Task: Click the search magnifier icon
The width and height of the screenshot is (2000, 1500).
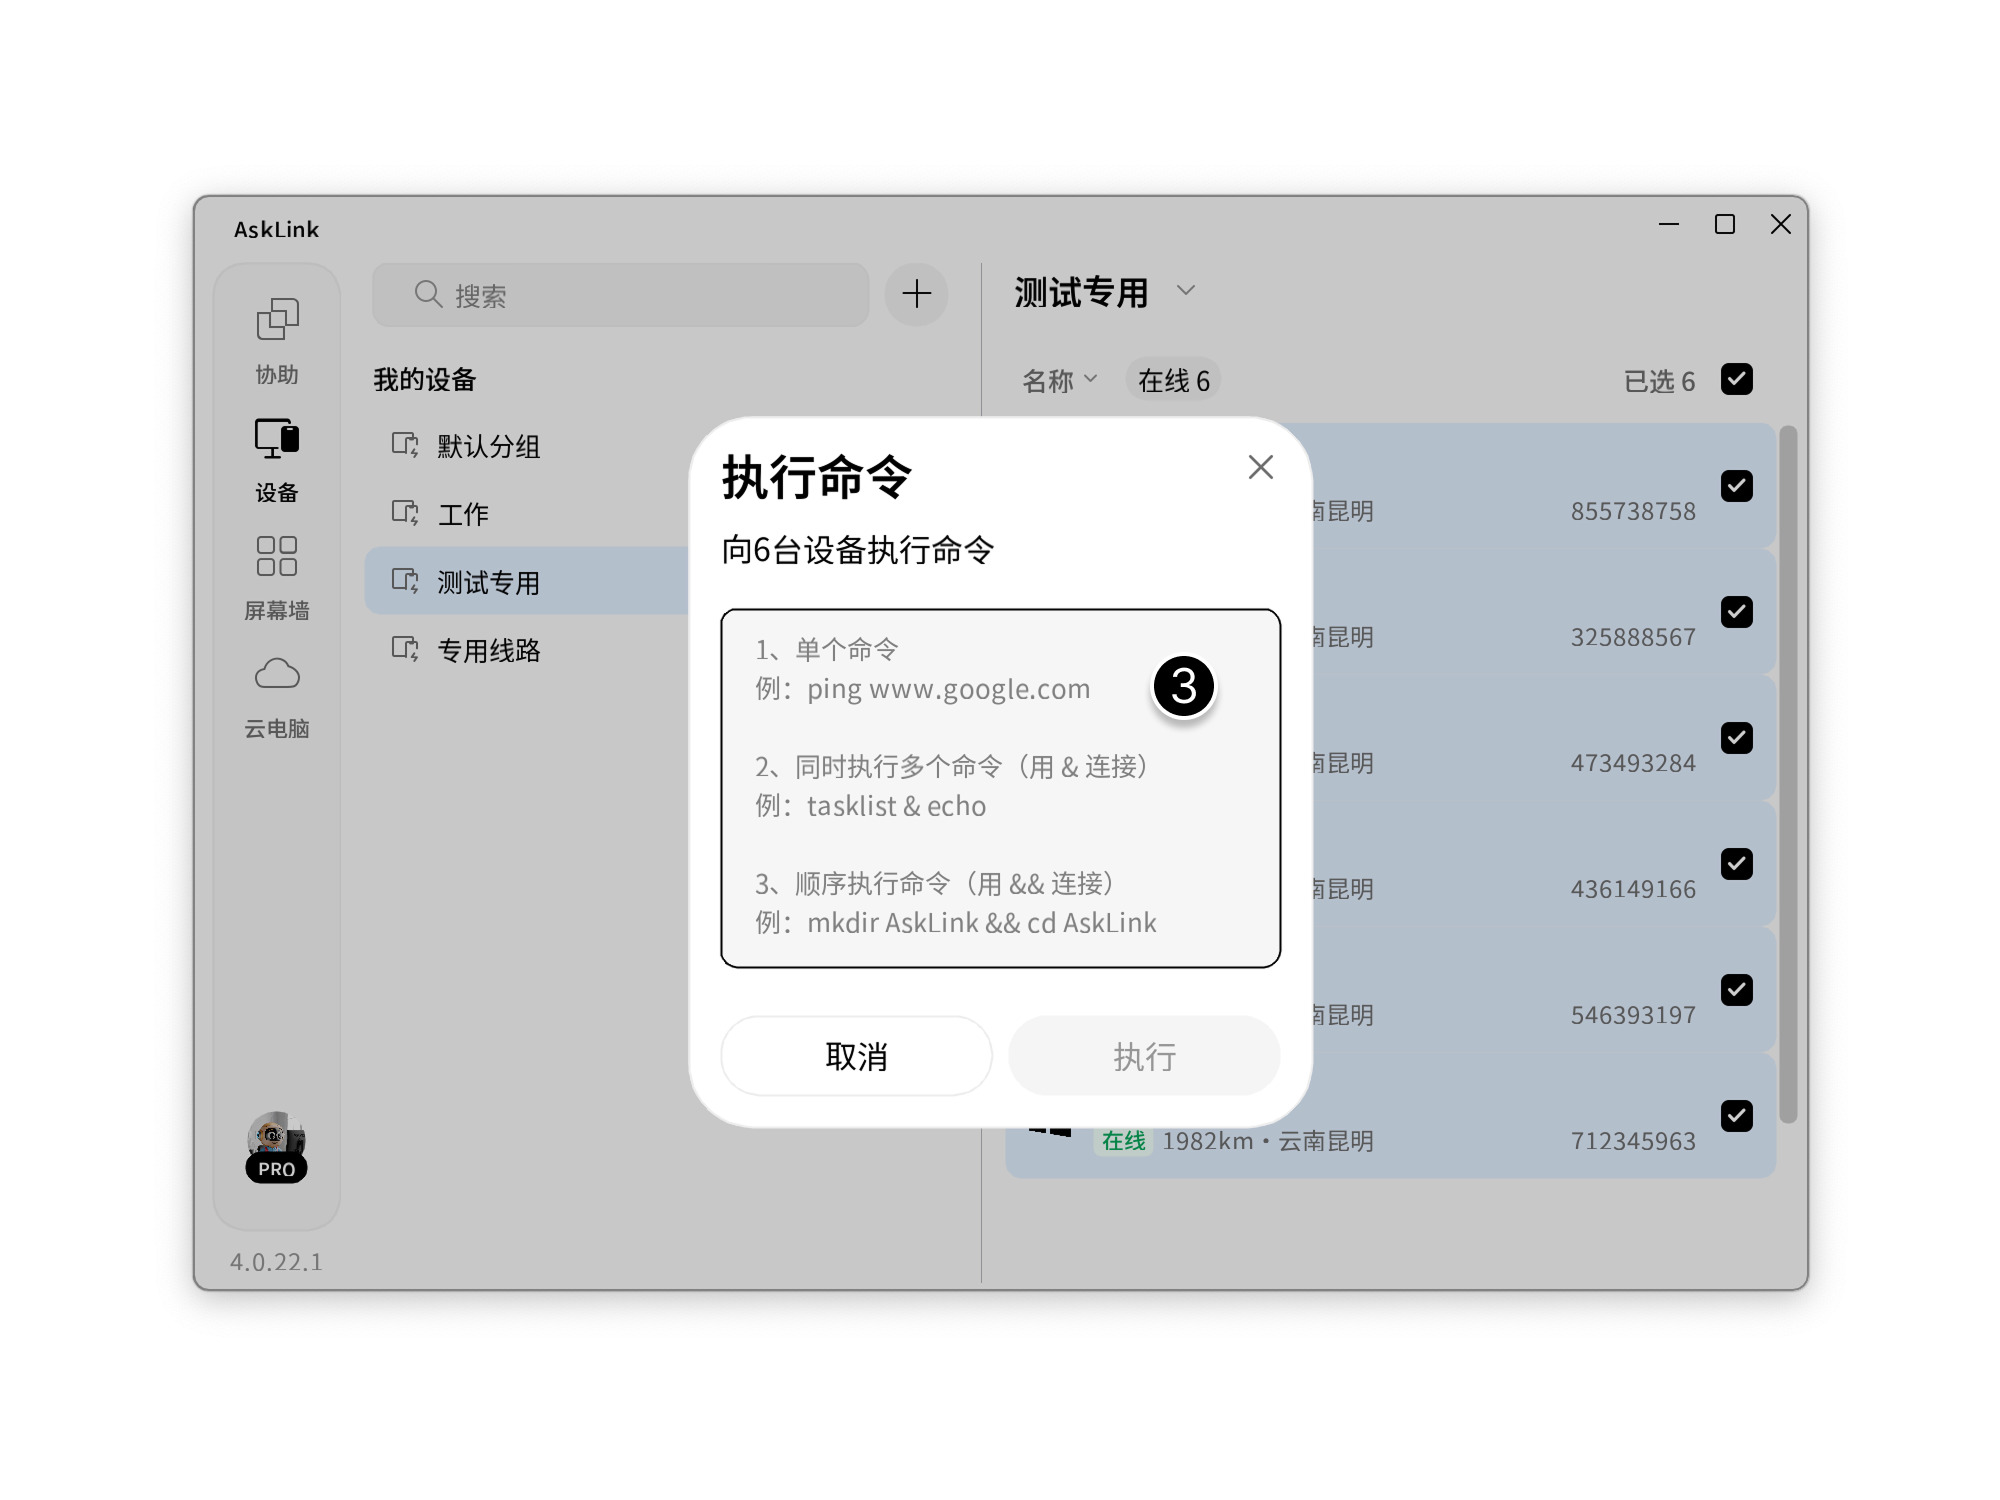Action: [428, 293]
